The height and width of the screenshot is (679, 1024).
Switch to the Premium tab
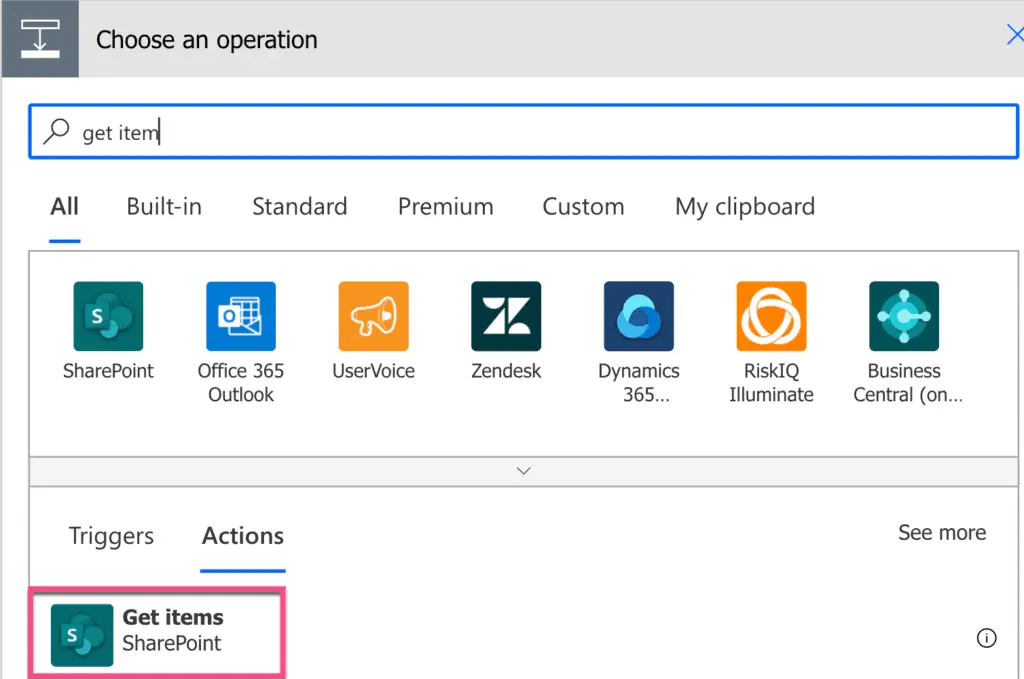pyautogui.click(x=445, y=207)
